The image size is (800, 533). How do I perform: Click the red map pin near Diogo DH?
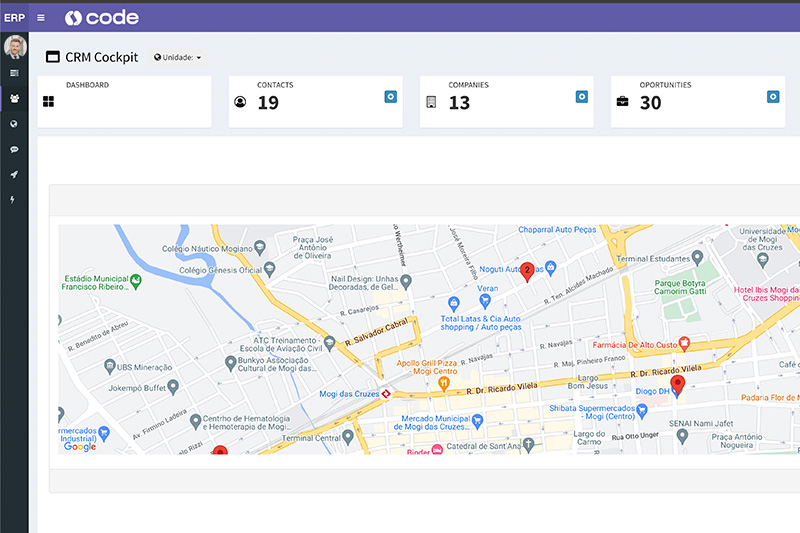[677, 384]
